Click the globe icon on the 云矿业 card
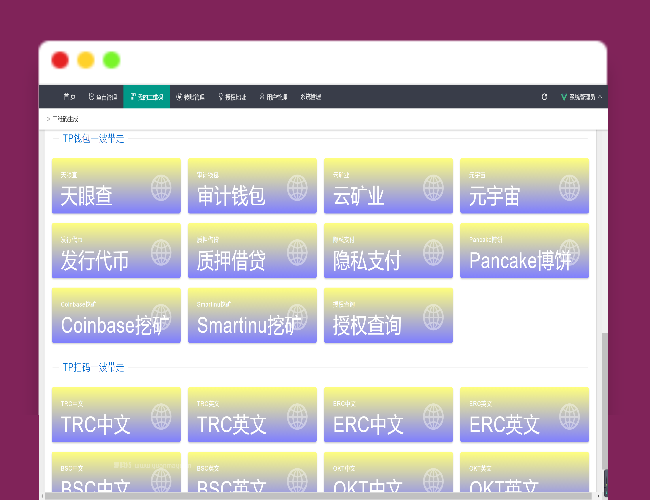650x500 pixels. [433, 188]
